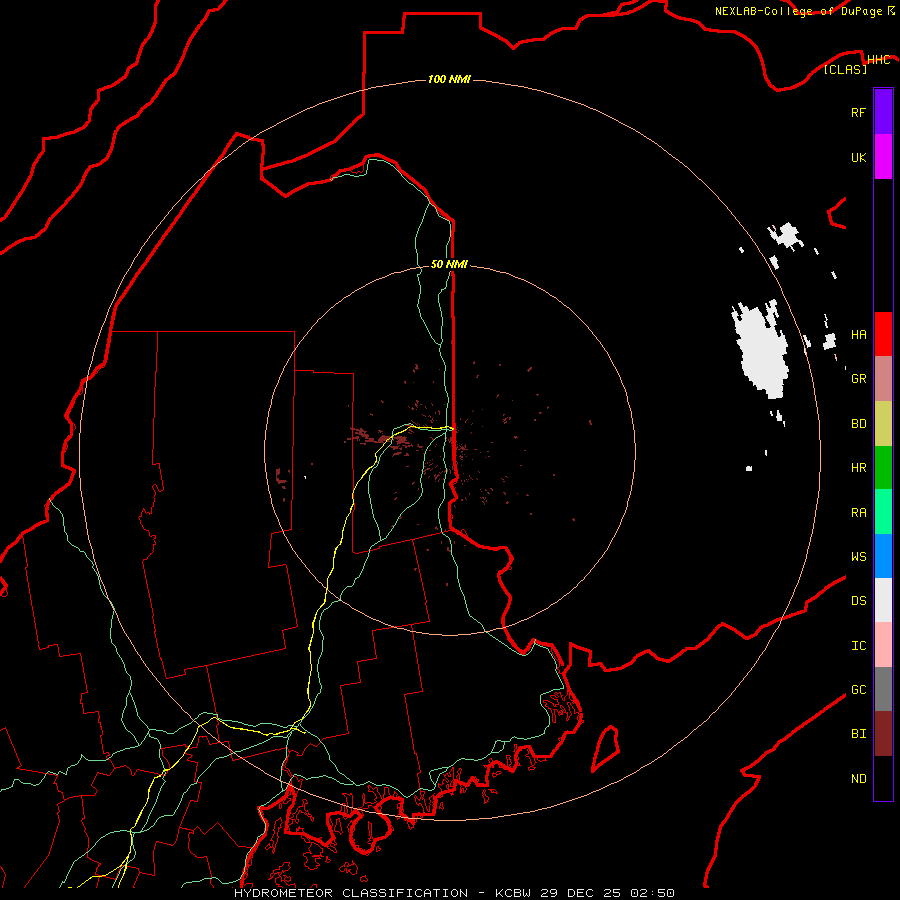900x900 pixels.
Task: Click the UK legend label
Action: pos(858,157)
